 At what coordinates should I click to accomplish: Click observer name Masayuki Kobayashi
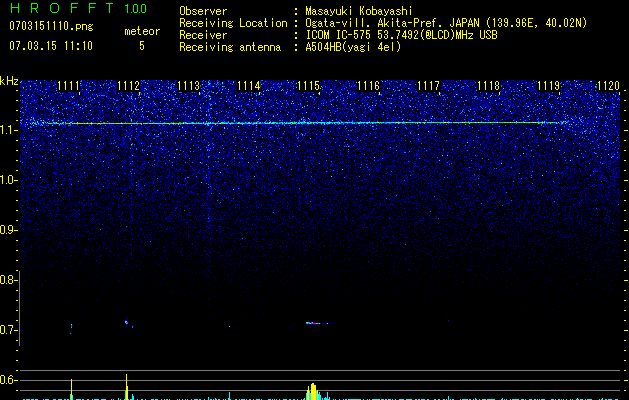359,11
